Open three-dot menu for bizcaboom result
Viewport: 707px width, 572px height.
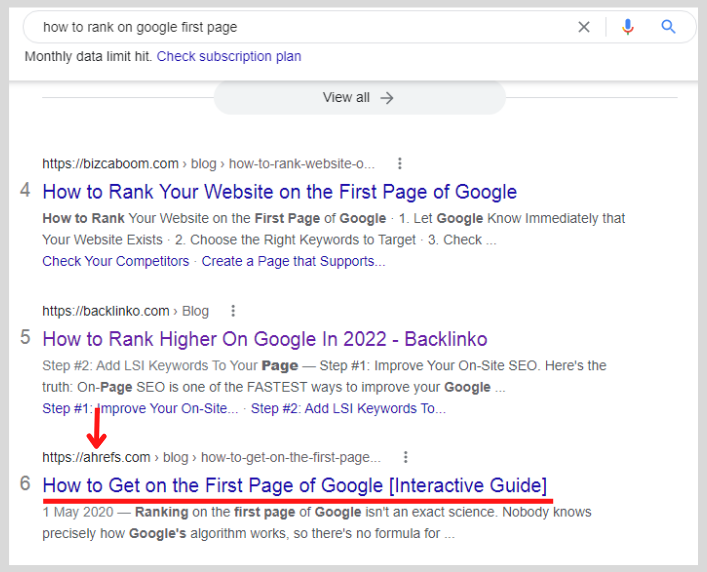click(x=399, y=163)
